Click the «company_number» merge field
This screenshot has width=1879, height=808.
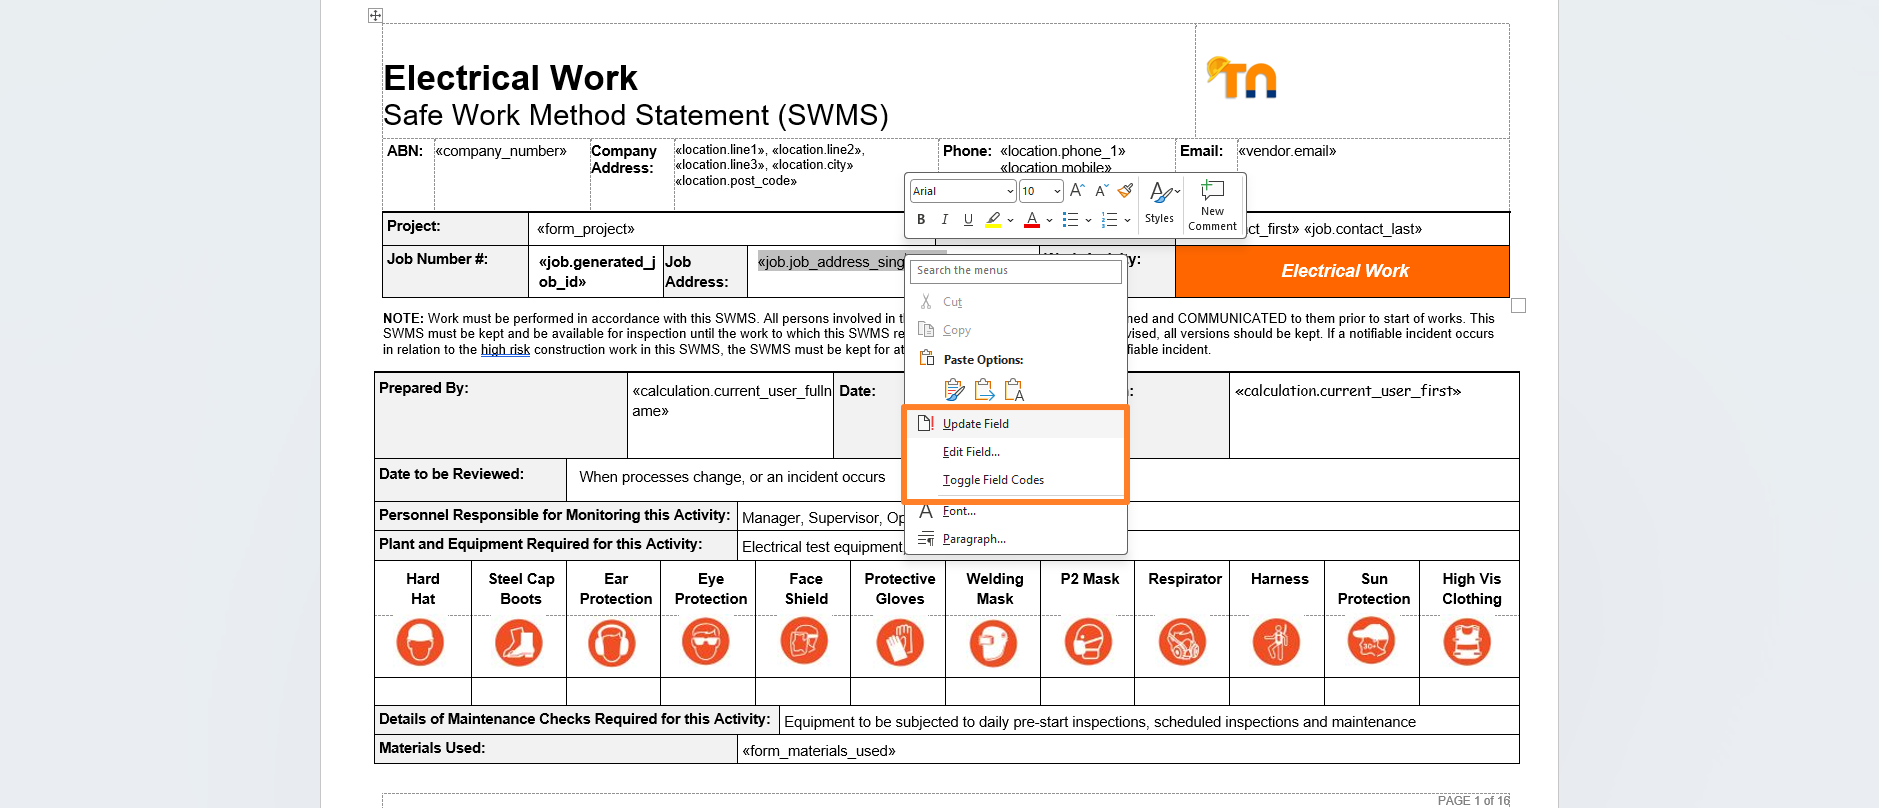click(501, 151)
